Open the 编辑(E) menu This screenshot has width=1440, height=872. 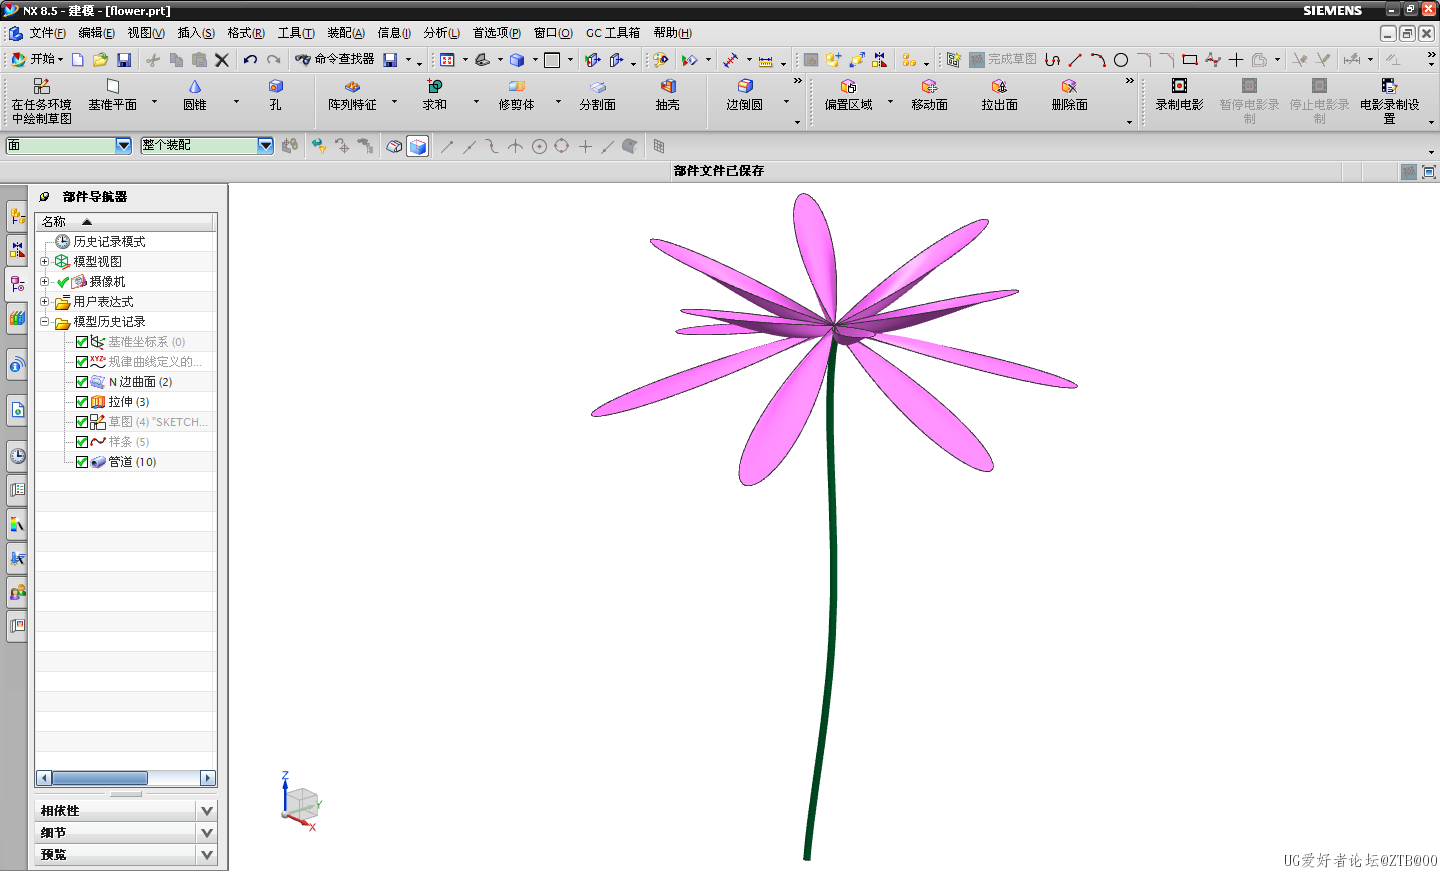pyautogui.click(x=97, y=33)
